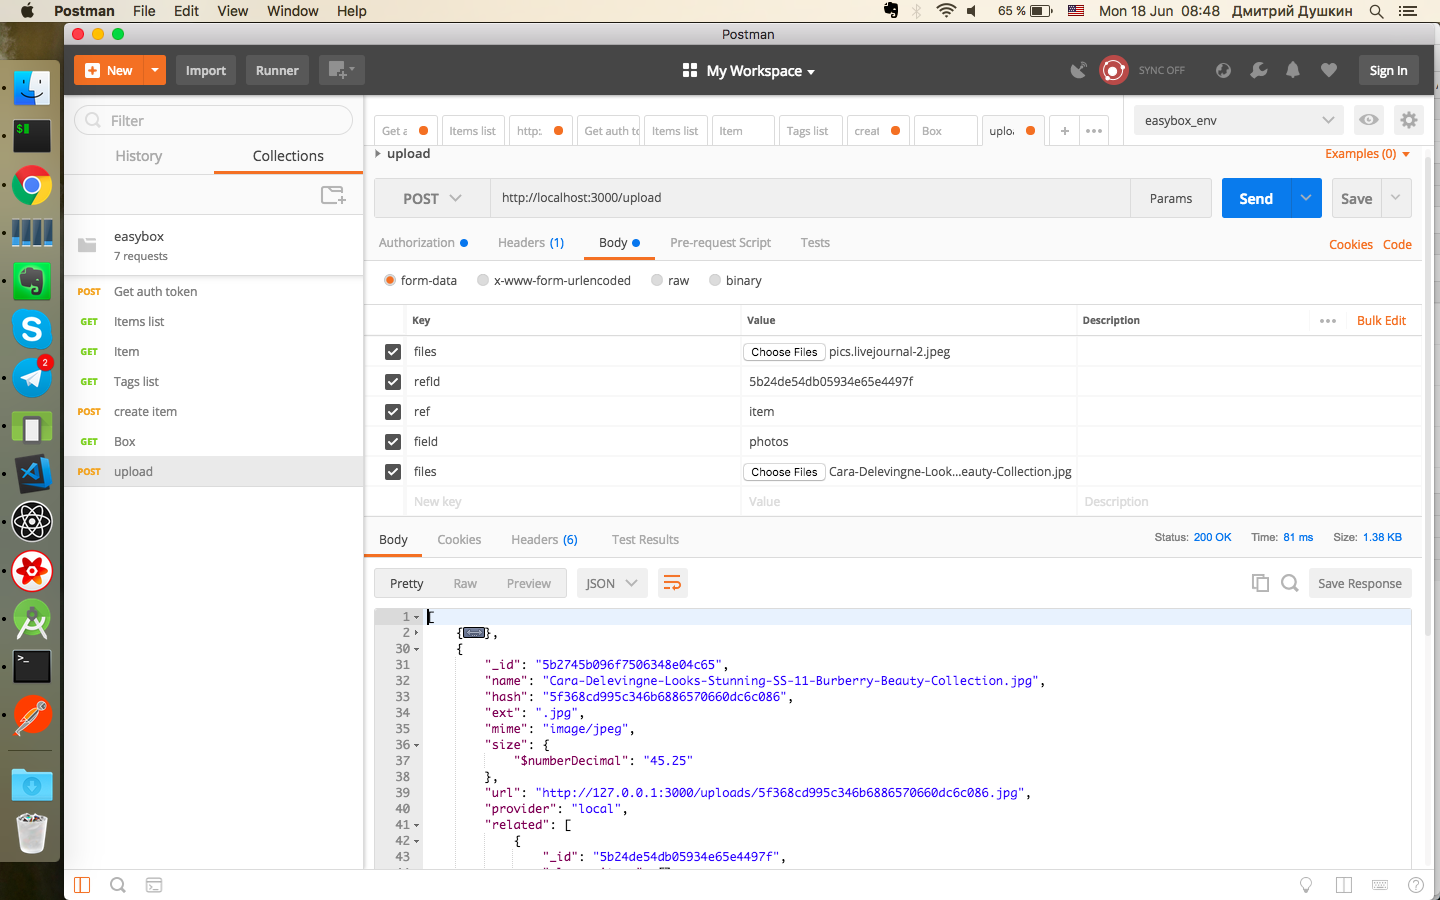This screenshot has width=1440, height=900.
Task: Click the request URL input field
Action: pyautogui.click(x=700, y=197)
